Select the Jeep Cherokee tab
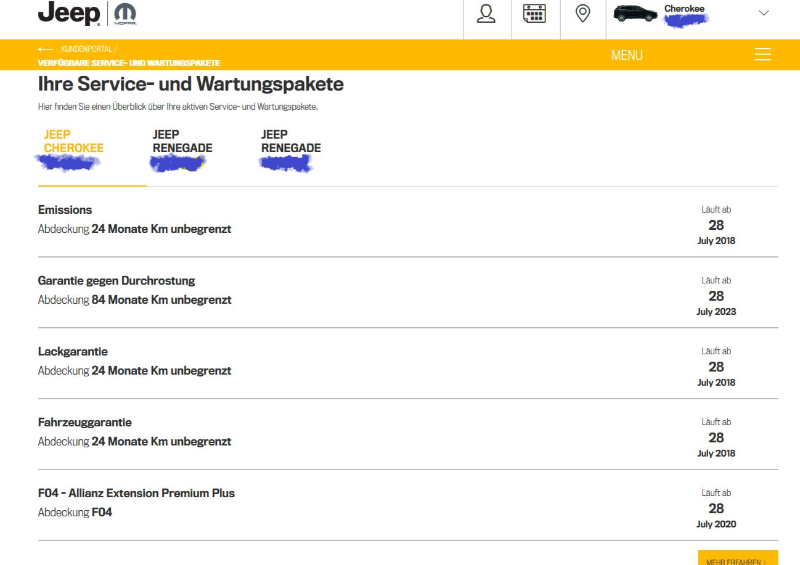 (x=73, y=142)
